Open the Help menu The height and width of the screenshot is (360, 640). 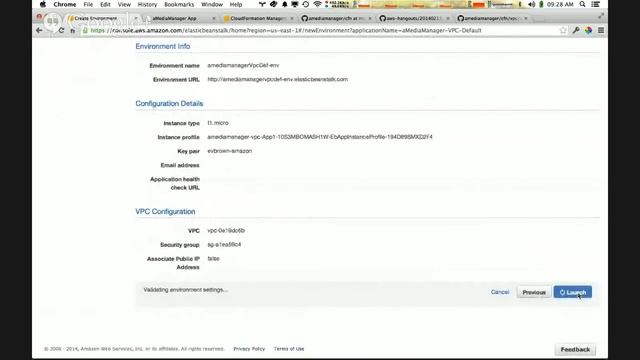236,4
